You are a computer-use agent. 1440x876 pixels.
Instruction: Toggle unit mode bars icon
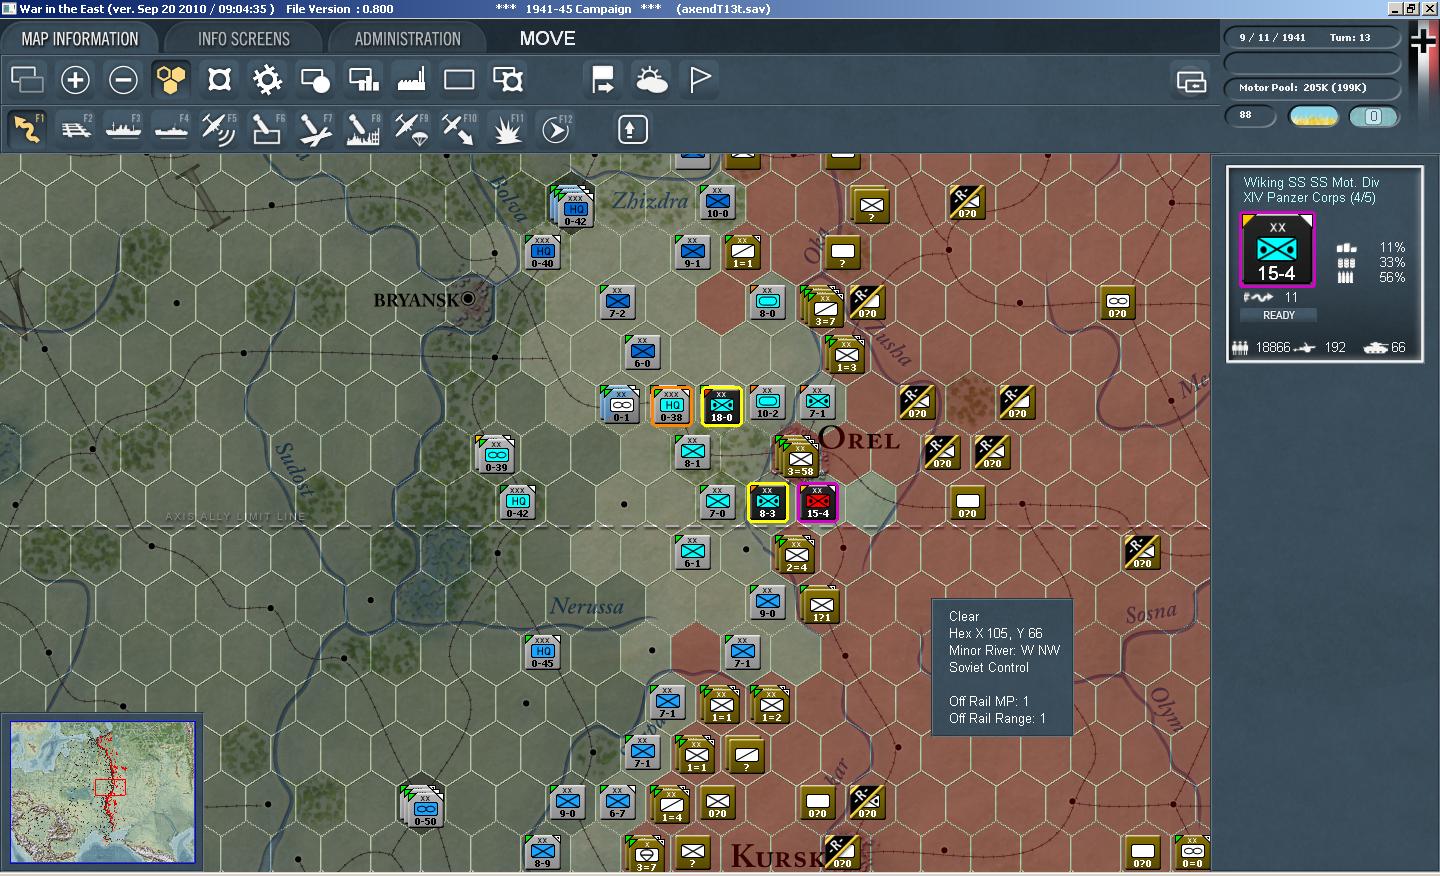coord(363,79)
